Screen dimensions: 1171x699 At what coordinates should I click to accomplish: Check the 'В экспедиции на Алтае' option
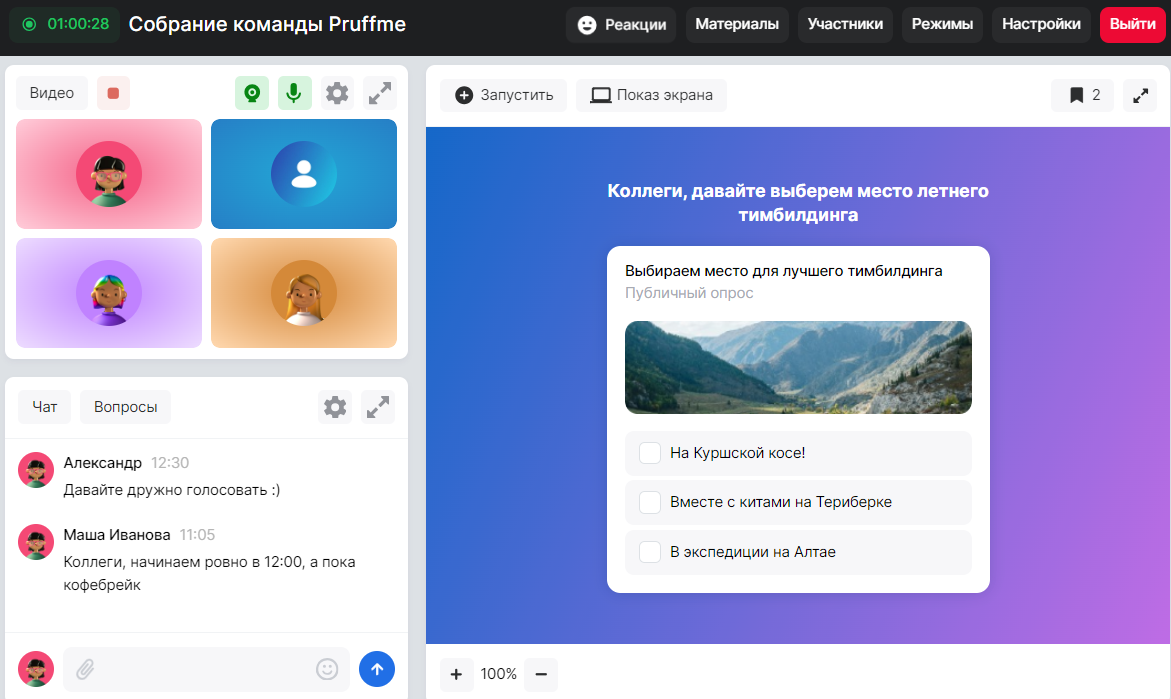point(650,552)
